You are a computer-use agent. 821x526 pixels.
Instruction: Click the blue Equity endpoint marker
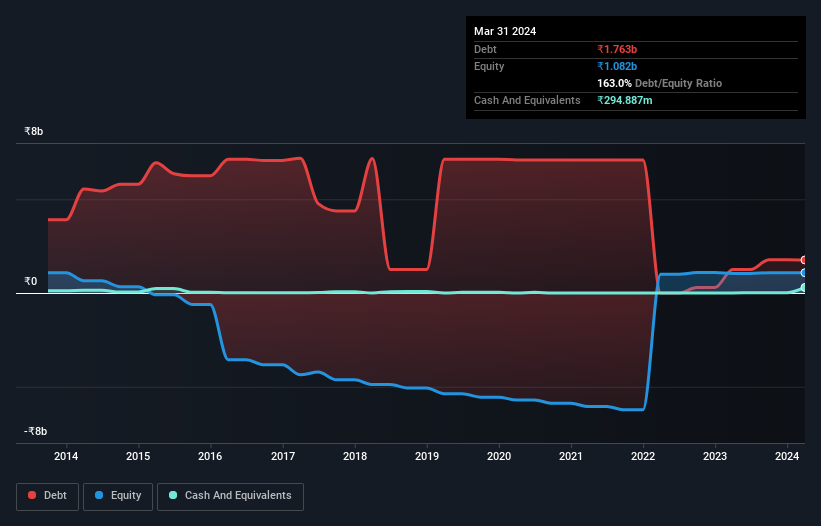pyautogui.click(x=804, y=273)
